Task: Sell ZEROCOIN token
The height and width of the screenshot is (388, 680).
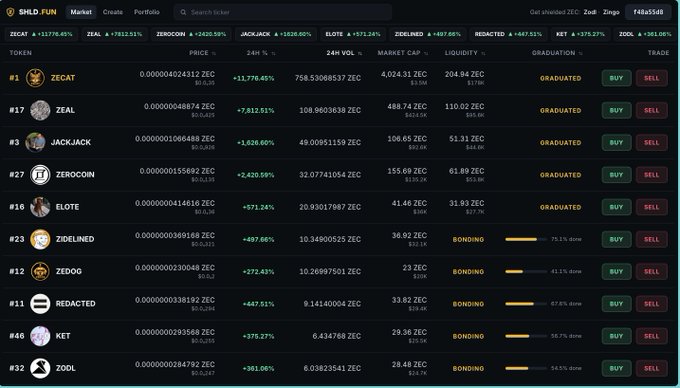Action: tap(651, 175)
